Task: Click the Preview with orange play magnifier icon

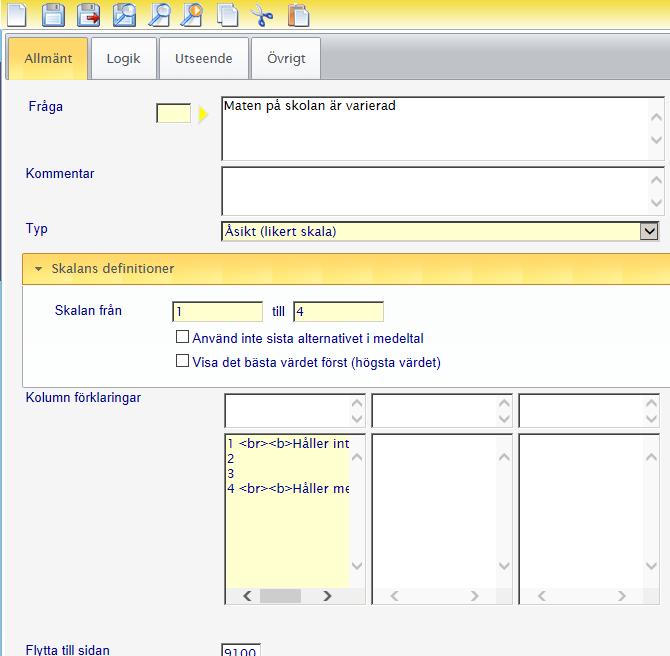Action: tap(191, 15)
